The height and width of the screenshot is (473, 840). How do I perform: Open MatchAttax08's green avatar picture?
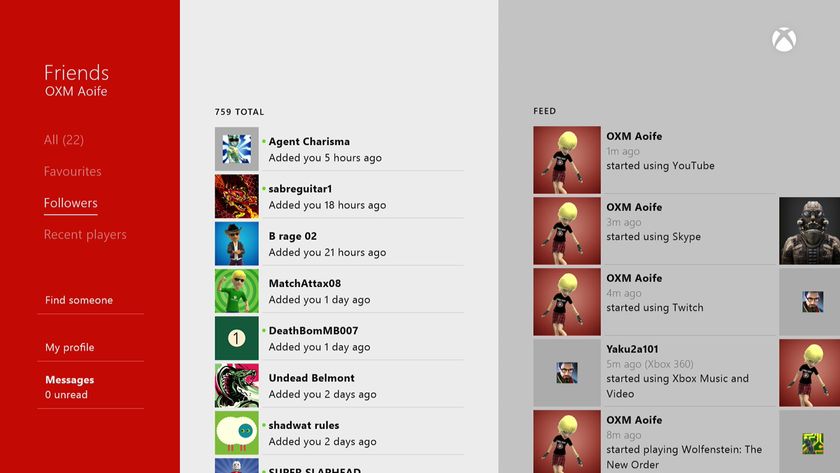click(237, 291)
